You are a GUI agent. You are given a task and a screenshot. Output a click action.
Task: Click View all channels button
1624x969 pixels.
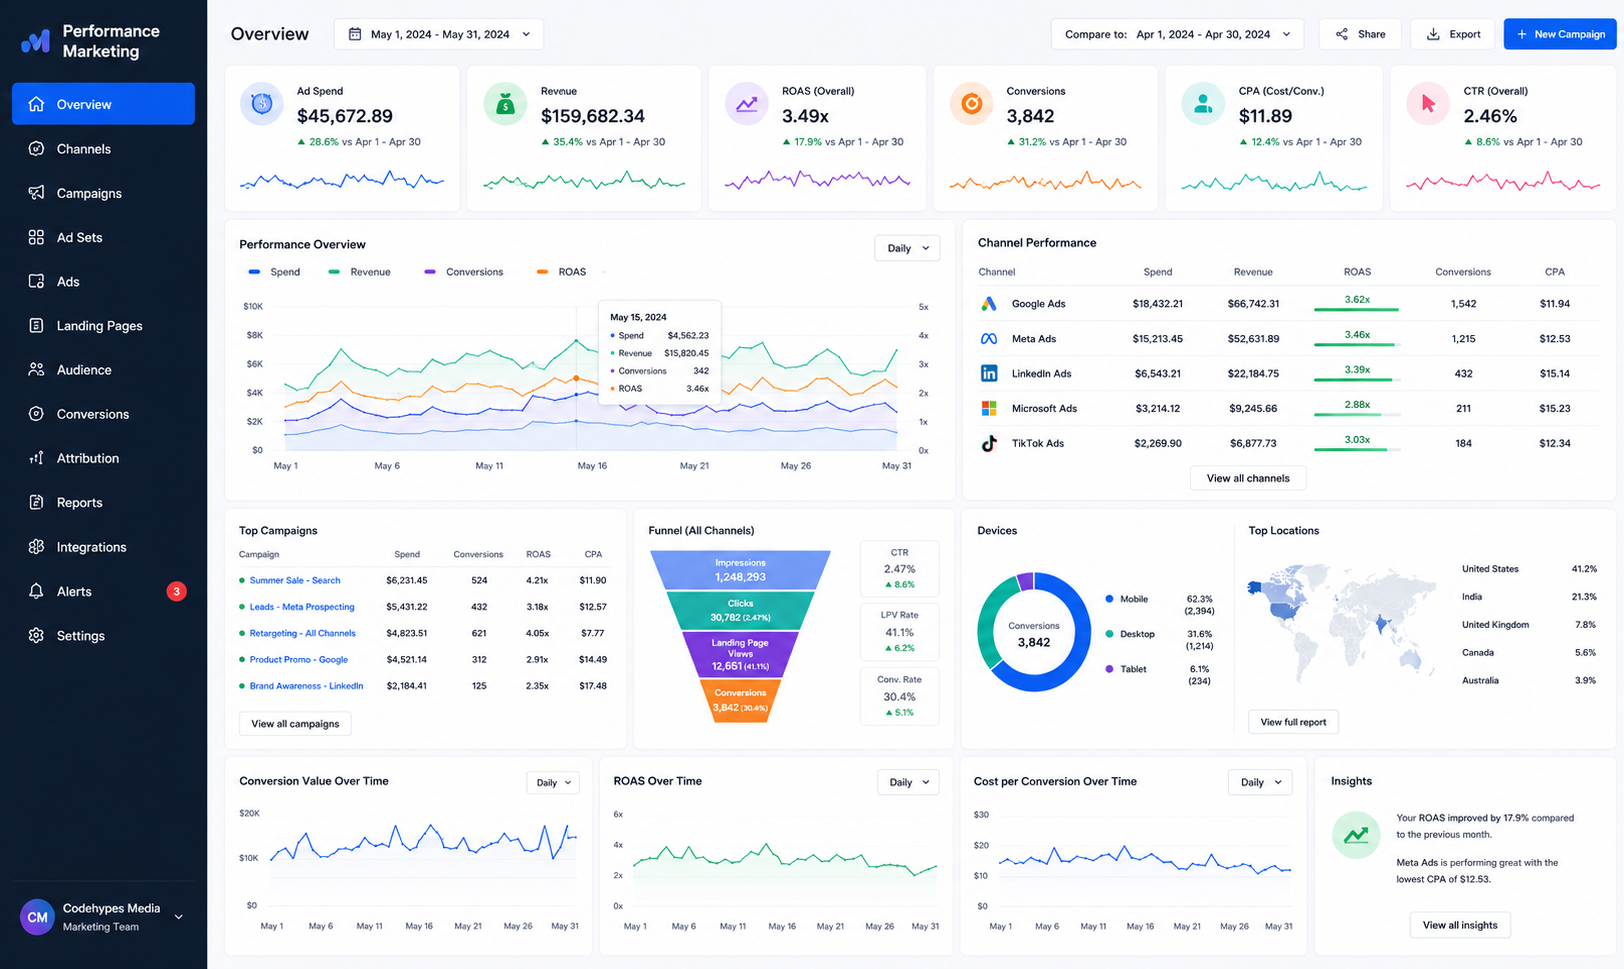1248,478
